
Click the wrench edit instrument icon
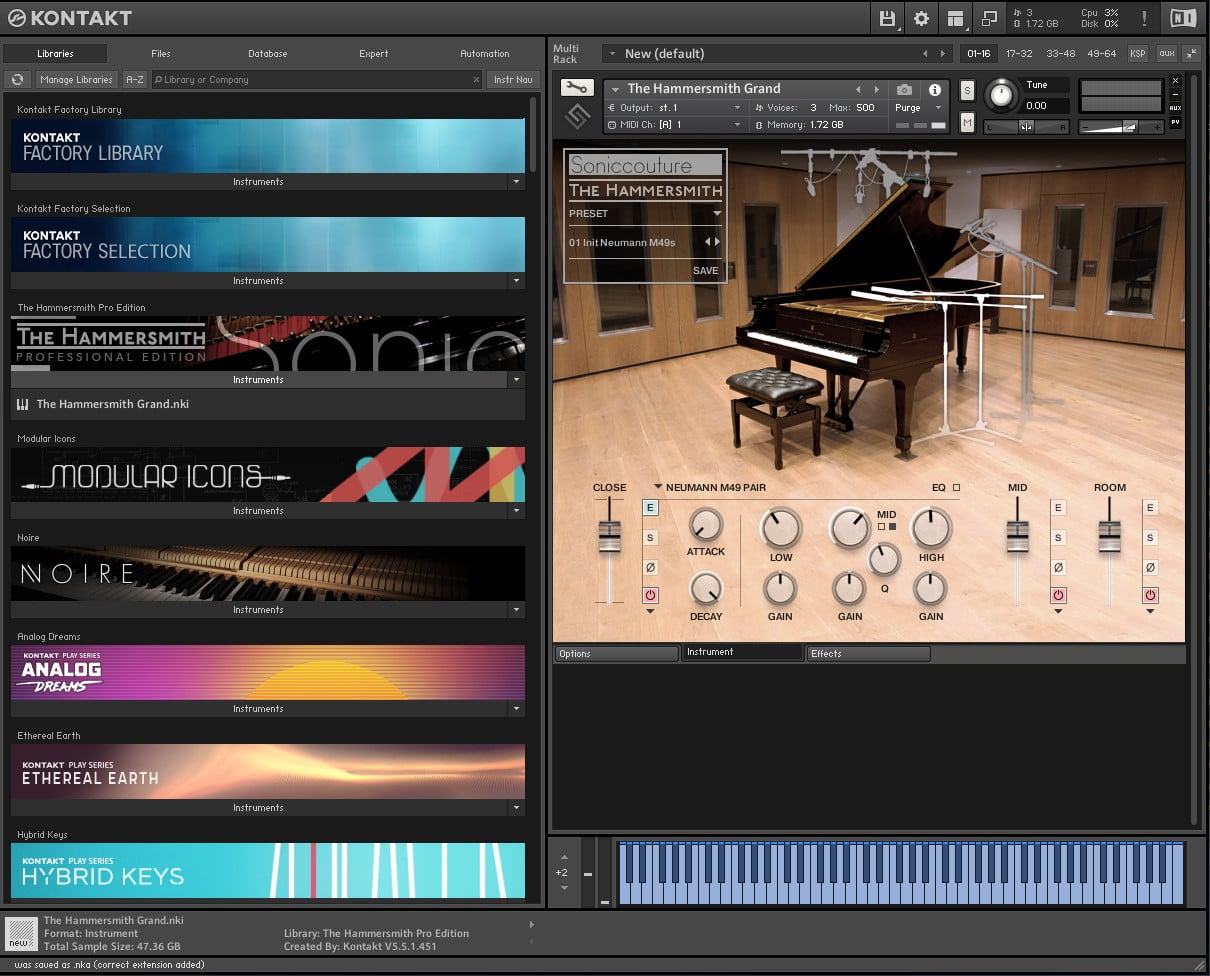[576, 88]
